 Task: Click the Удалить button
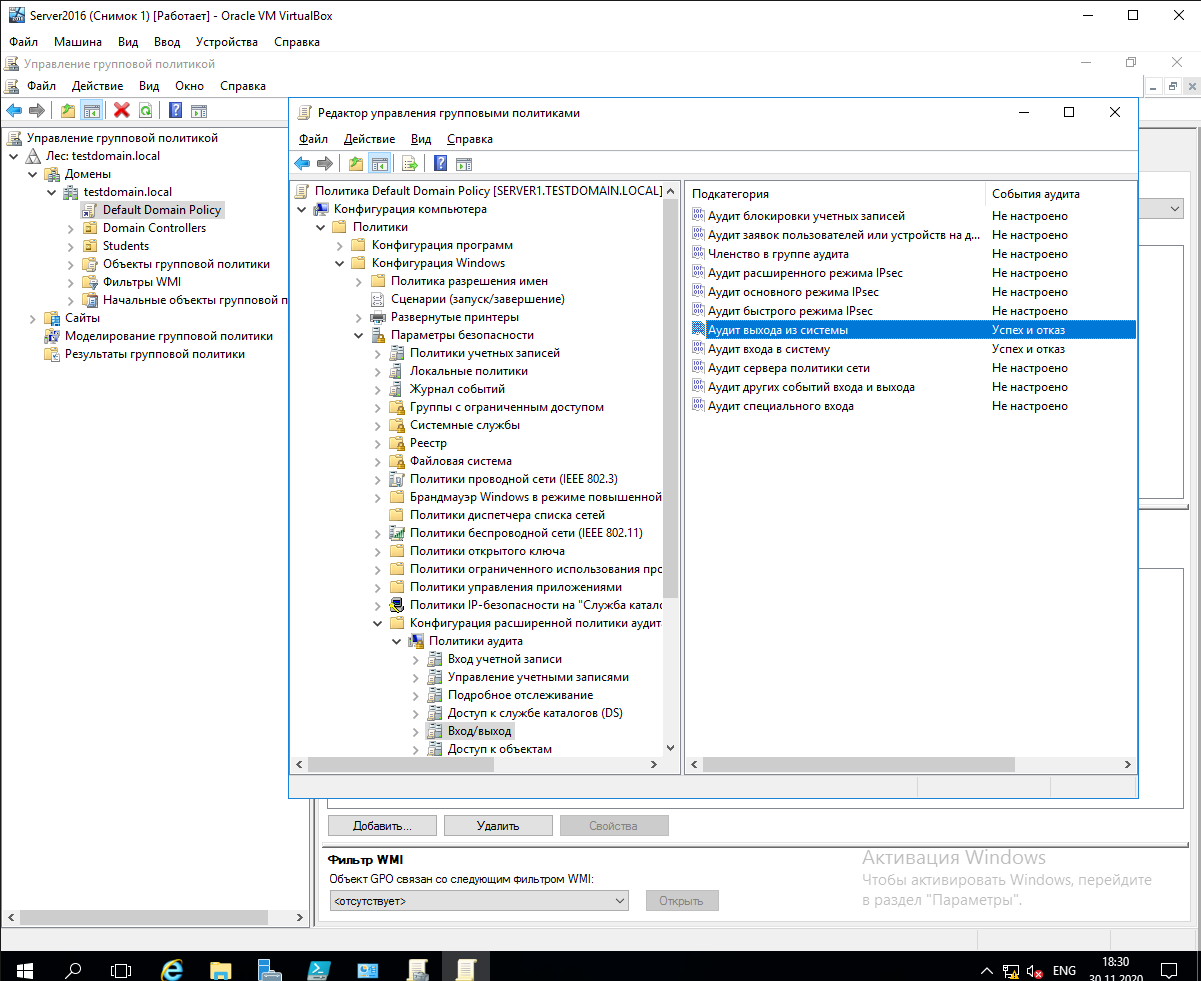click(x=498, y=826)
